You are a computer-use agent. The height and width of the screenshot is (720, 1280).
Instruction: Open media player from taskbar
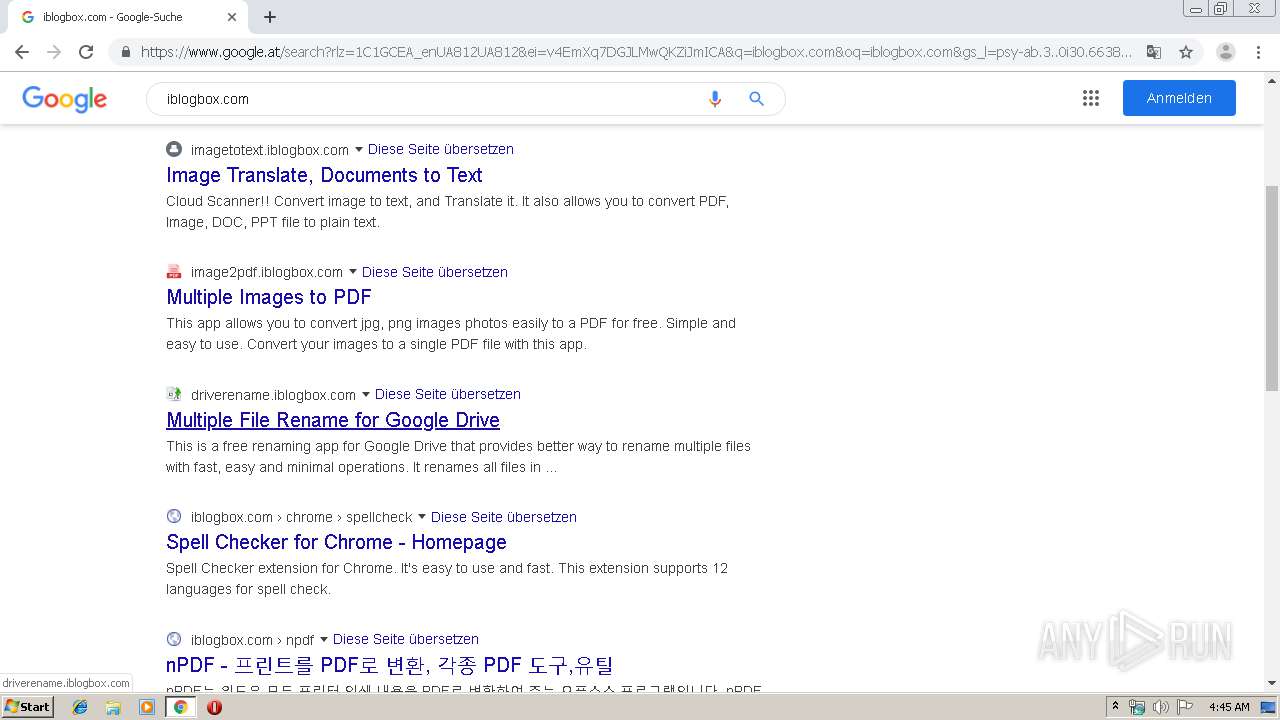point(147,707)
